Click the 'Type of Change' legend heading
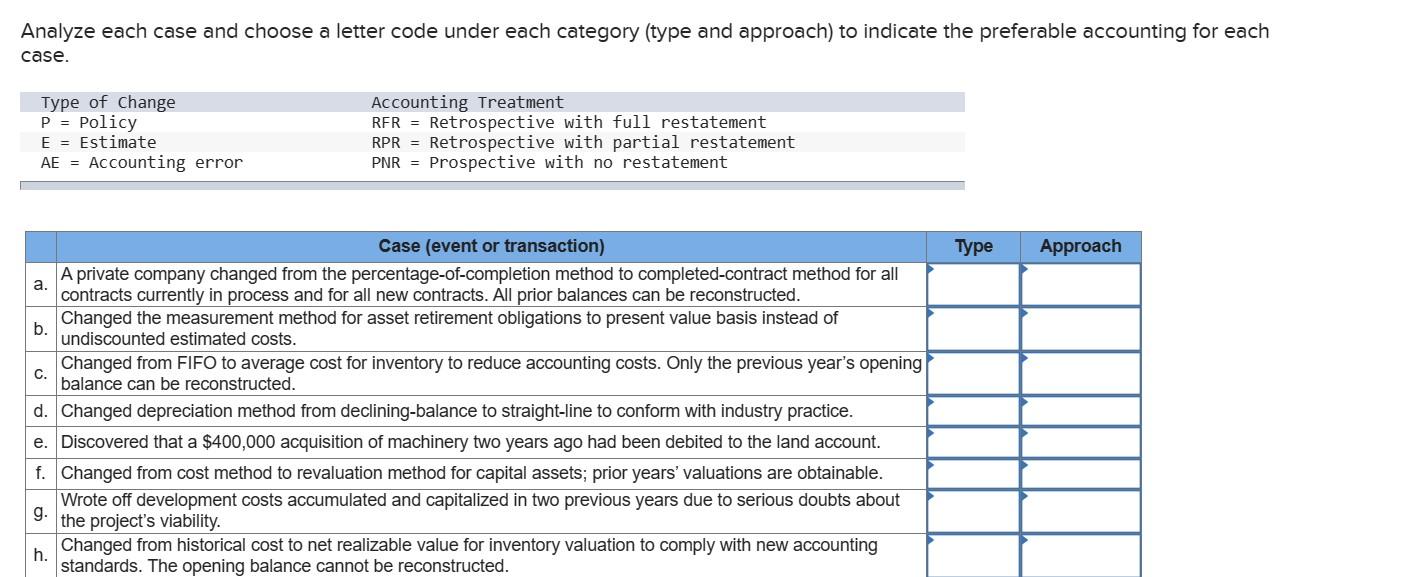This screenshot has width=1405, height=577. click(108, 102)
